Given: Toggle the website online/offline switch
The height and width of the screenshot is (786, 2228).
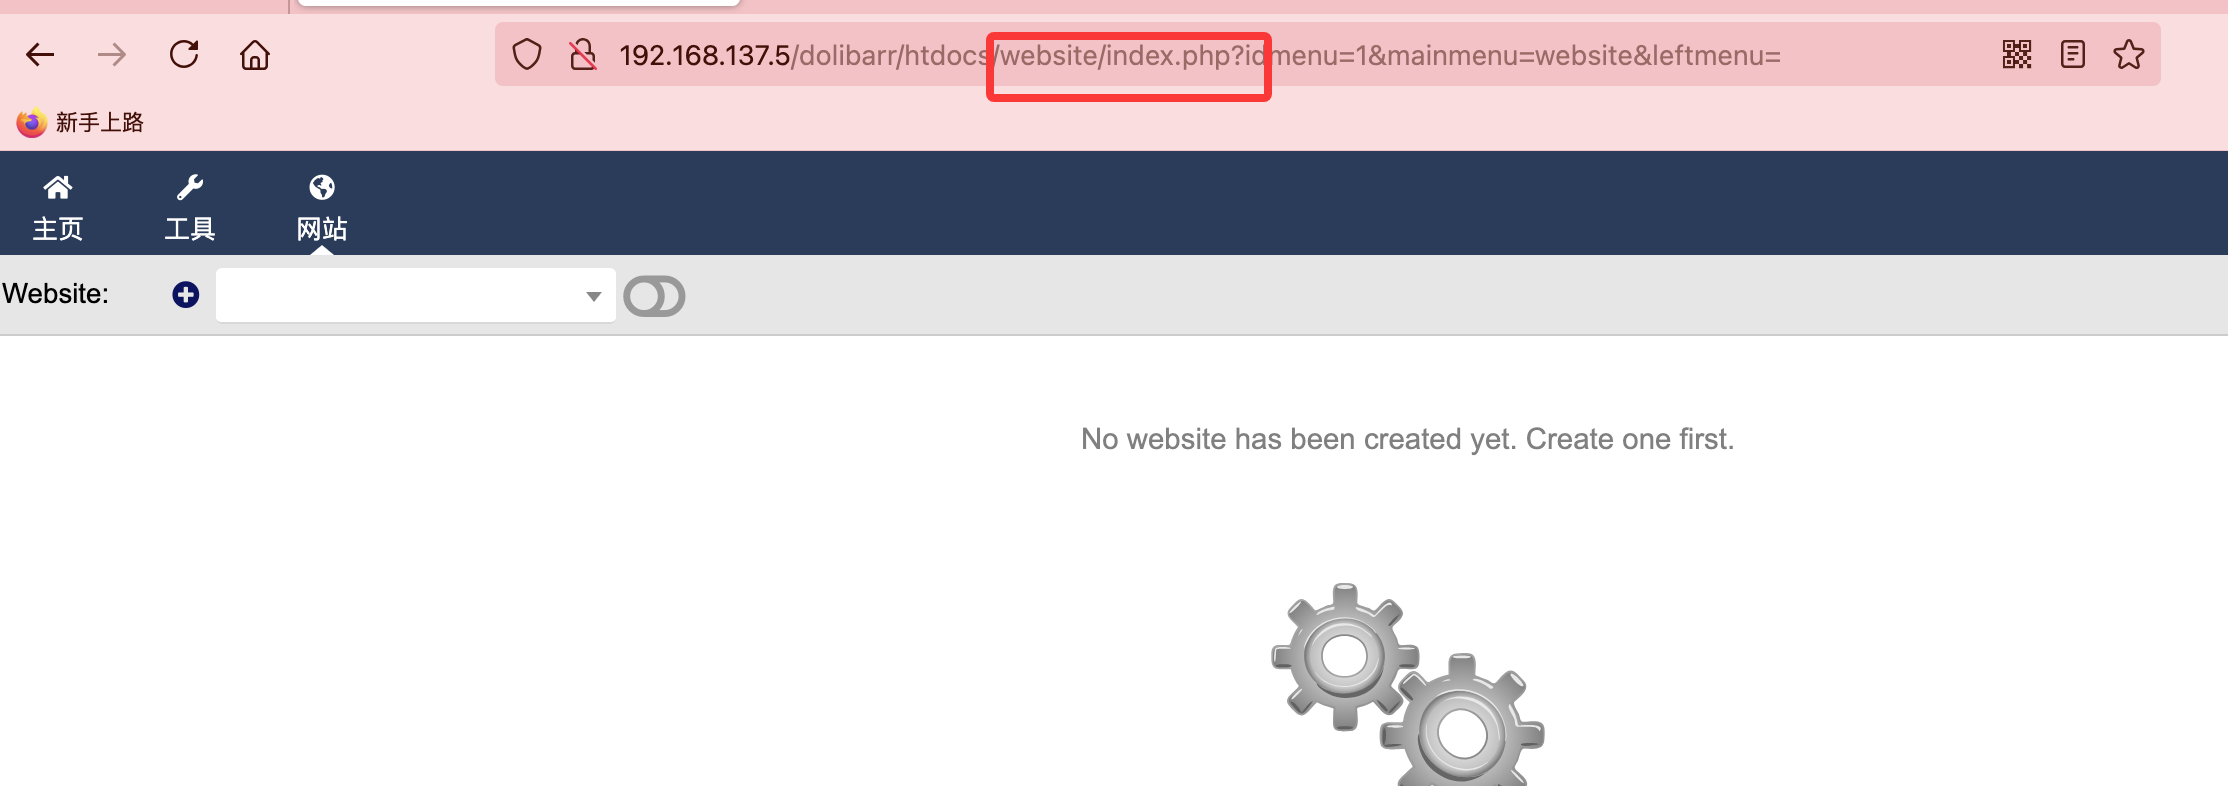Looking at the screenshot, I should [654, 296].
